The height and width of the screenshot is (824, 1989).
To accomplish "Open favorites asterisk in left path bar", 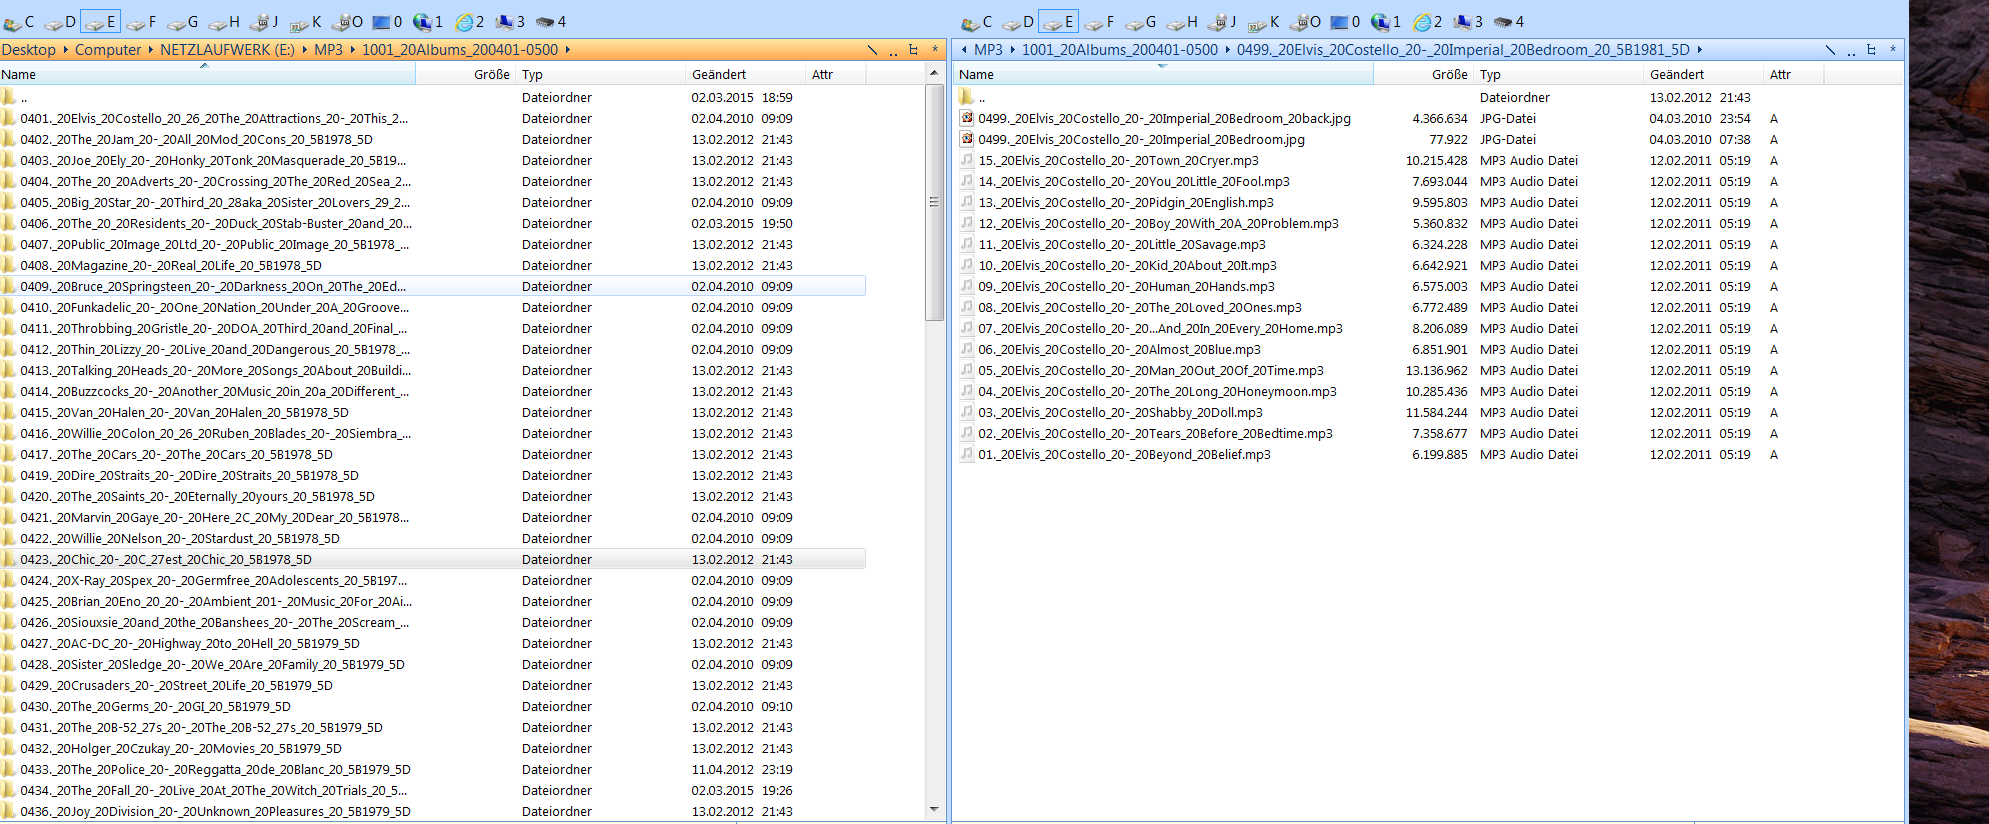I will (x=935, y=50).
